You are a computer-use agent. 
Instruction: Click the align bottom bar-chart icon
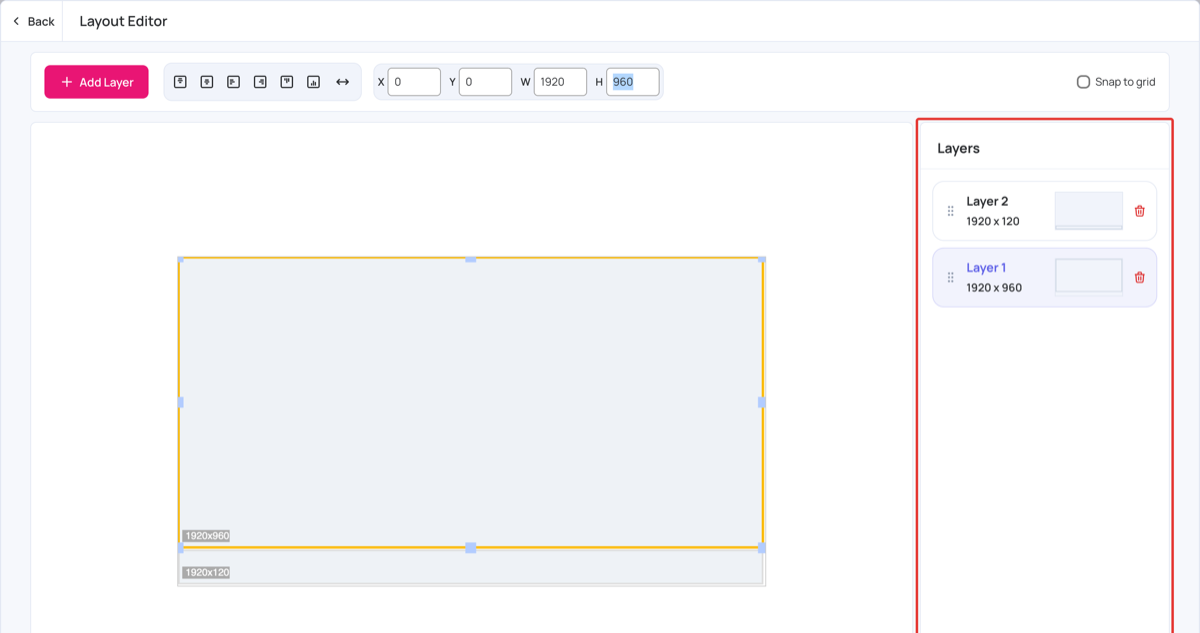click(313, 82)
